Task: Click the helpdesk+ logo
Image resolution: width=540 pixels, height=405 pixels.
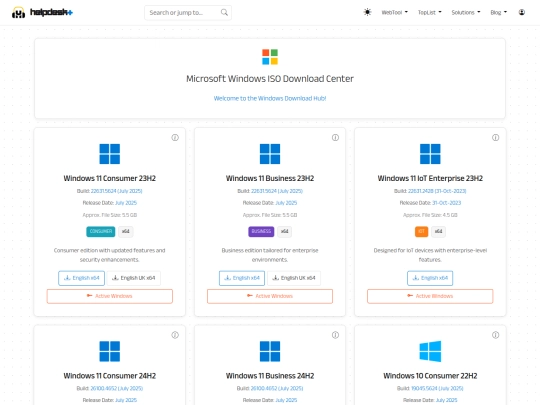Action: 42,12
